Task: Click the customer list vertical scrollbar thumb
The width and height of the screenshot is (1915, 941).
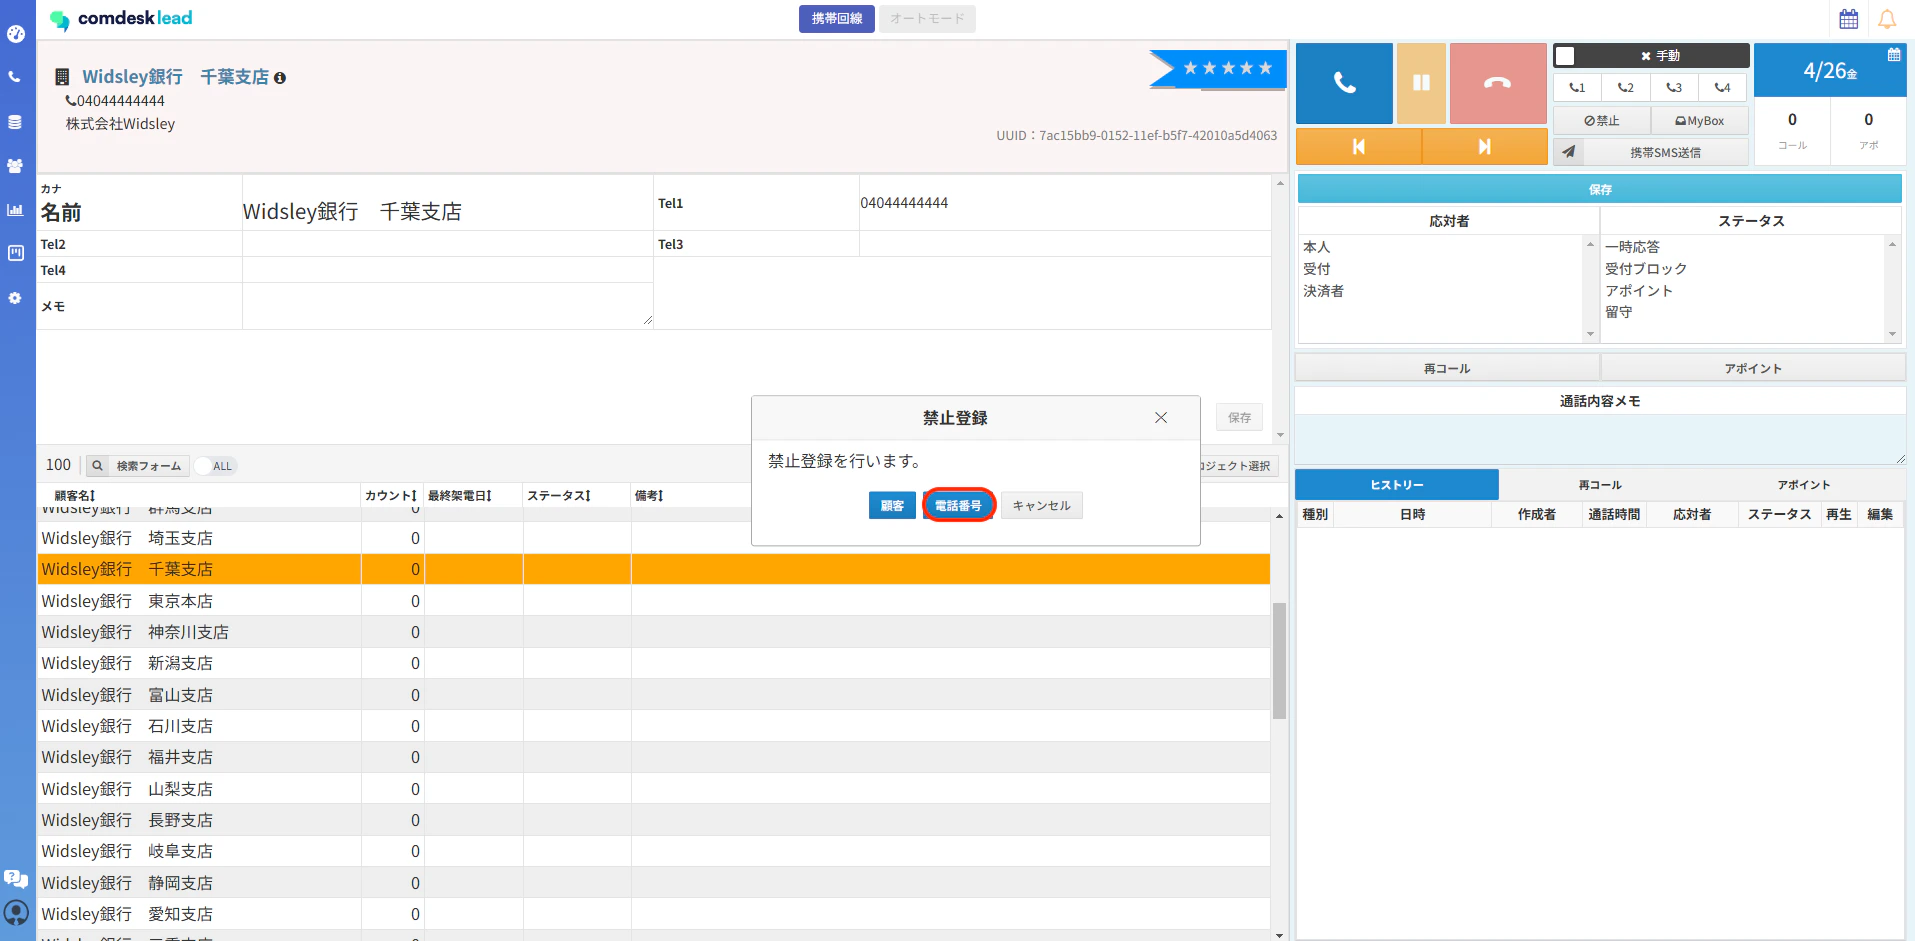Action: [1279, 661]
